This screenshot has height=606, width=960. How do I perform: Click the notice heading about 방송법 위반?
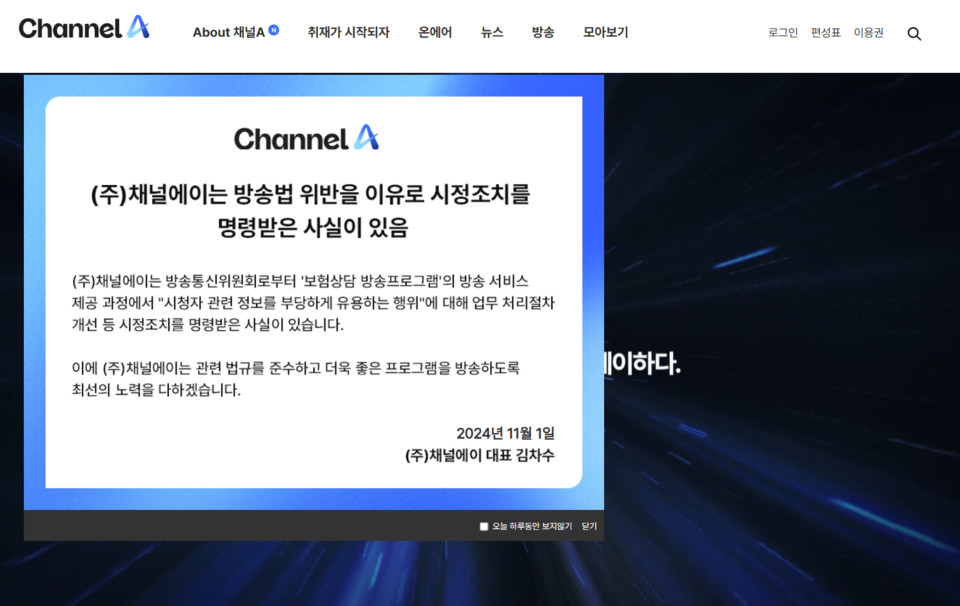307,208
